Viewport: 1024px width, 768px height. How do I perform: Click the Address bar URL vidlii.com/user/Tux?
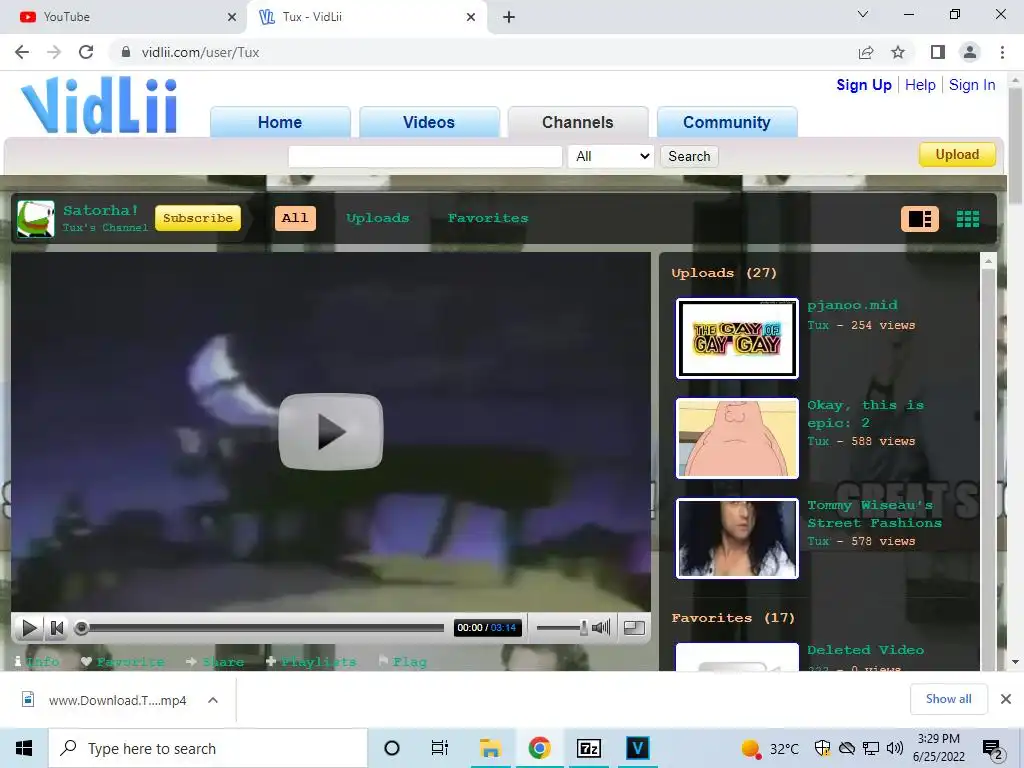[200, 52]
